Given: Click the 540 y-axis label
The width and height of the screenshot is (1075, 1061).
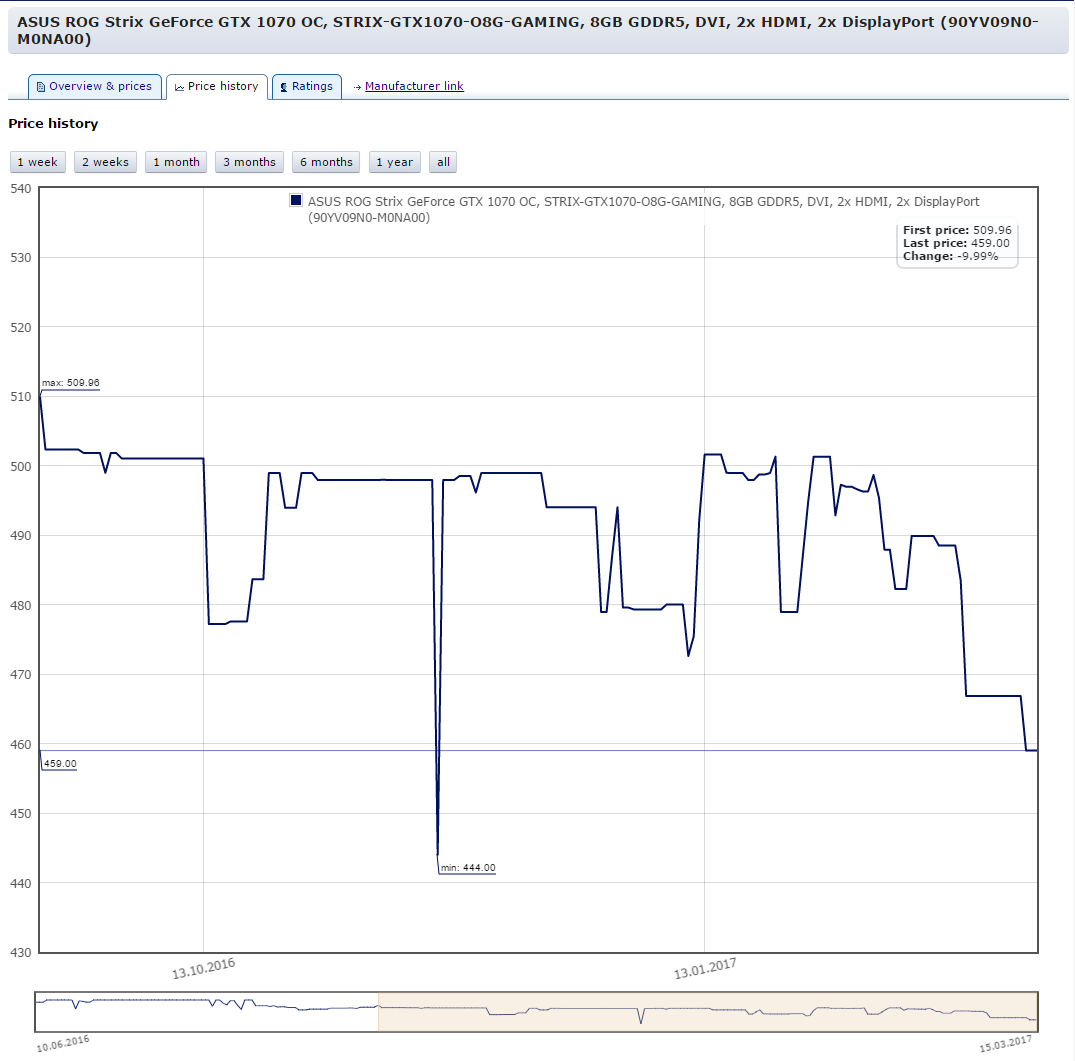Looking at the screenshot, I should [x=21, y=188].
